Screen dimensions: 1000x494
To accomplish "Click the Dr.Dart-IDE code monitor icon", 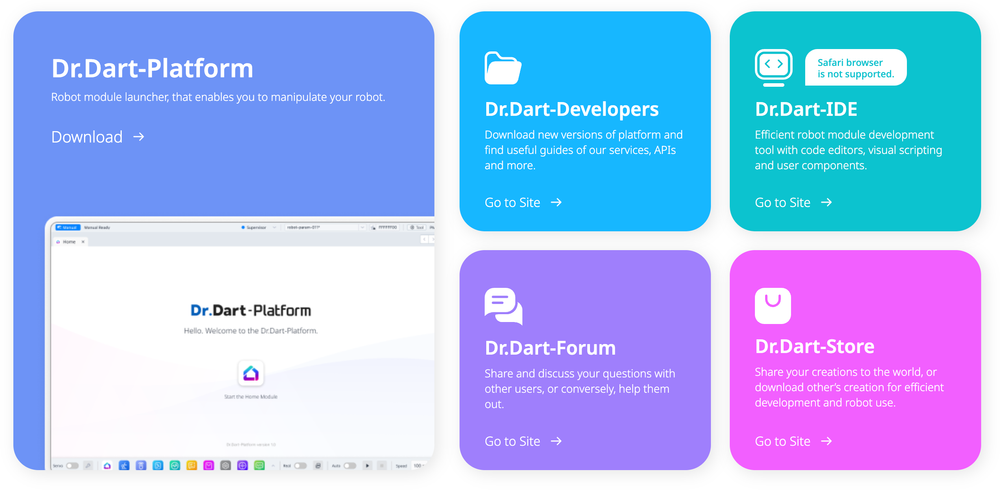I will (774, 68).
